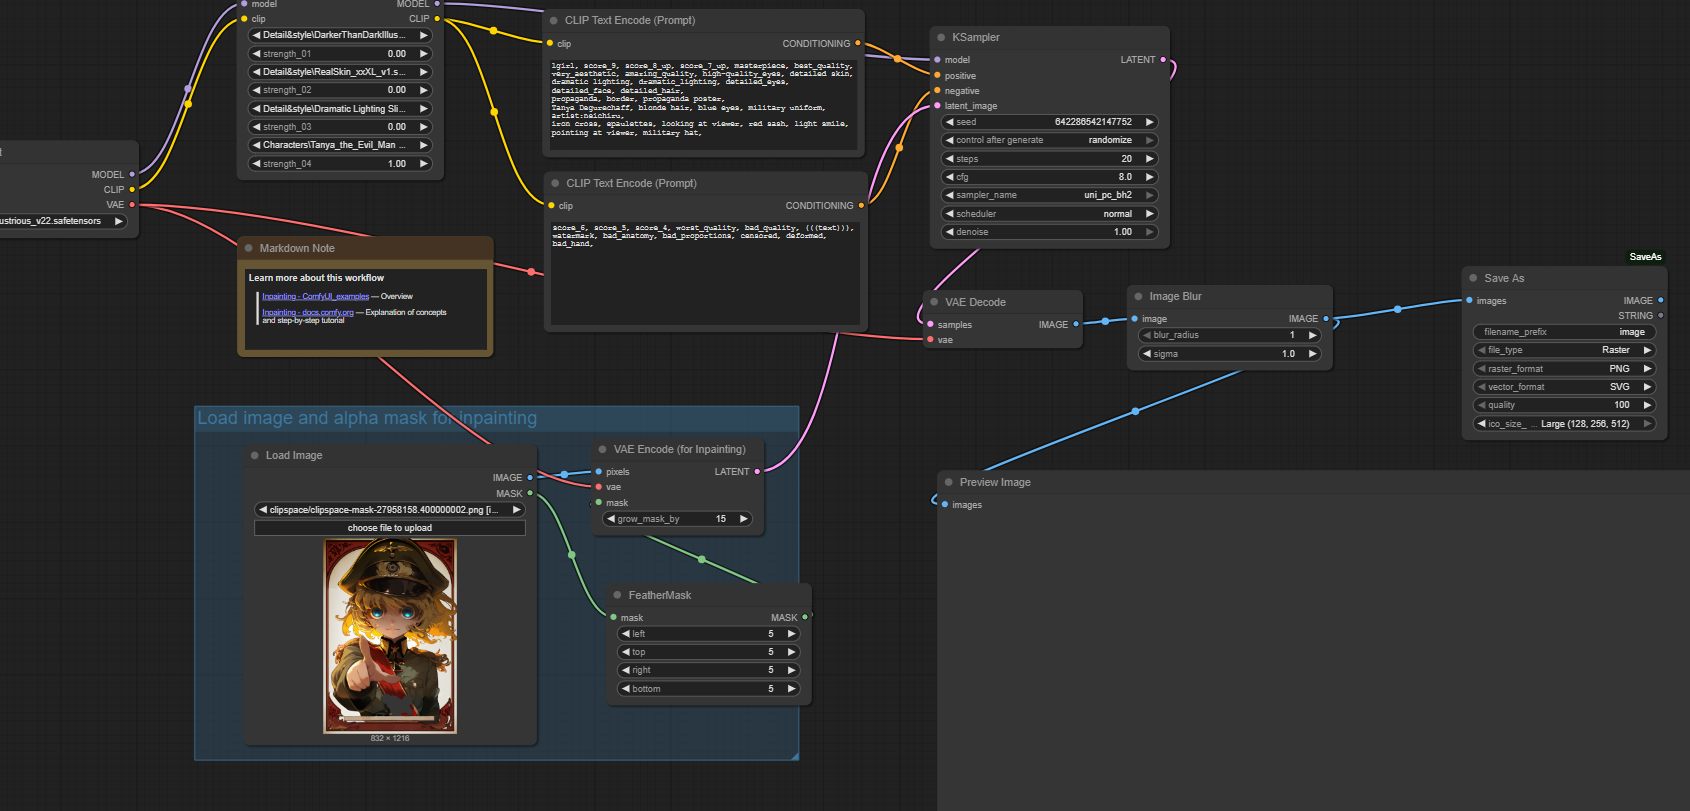The image size is (1690, 811).
Task: Decrease grow_mask_by with the left arrow
Action: pyautogui.click(x=610, y=519)
